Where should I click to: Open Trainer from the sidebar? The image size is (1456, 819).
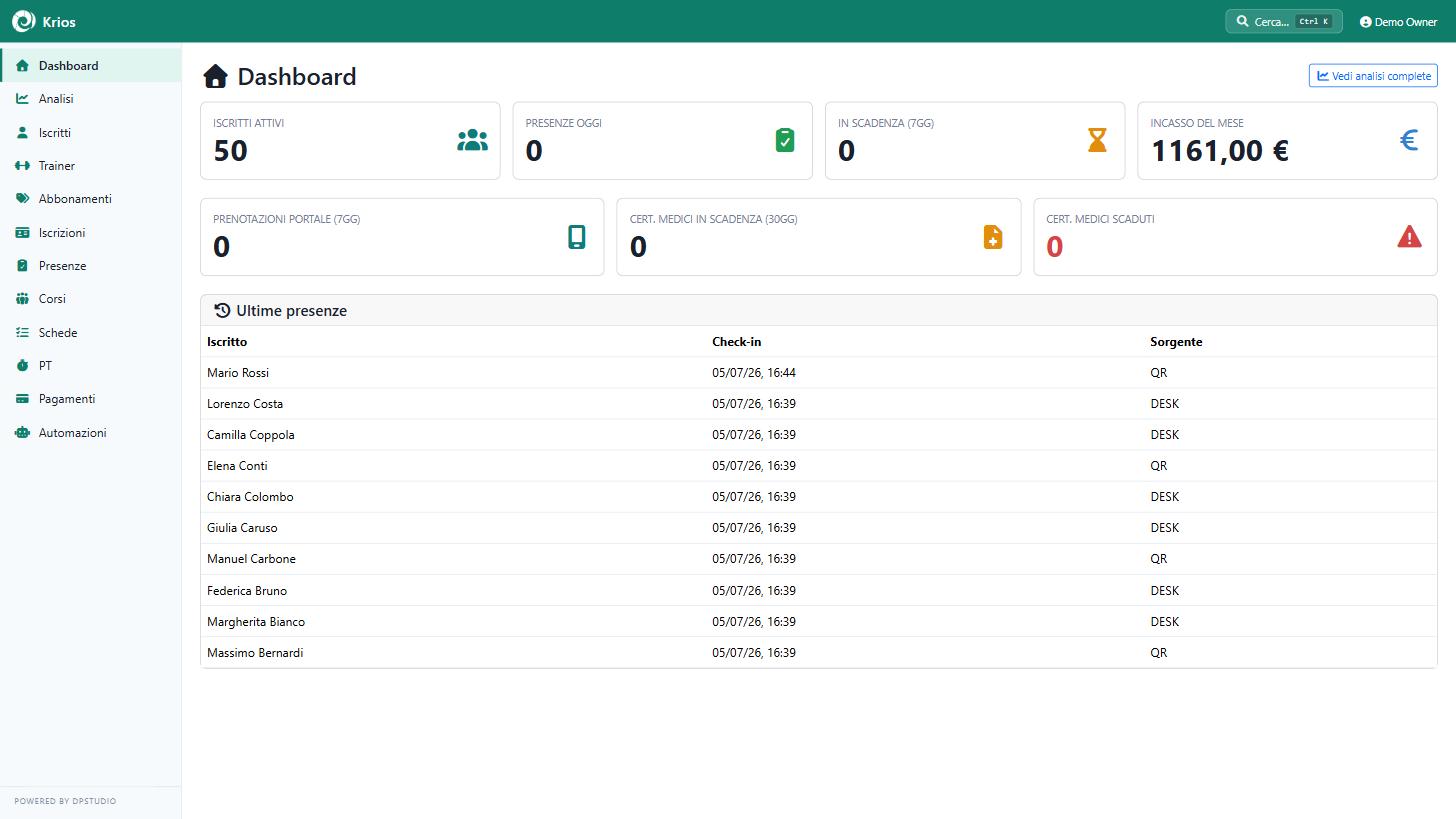[91, 166]
